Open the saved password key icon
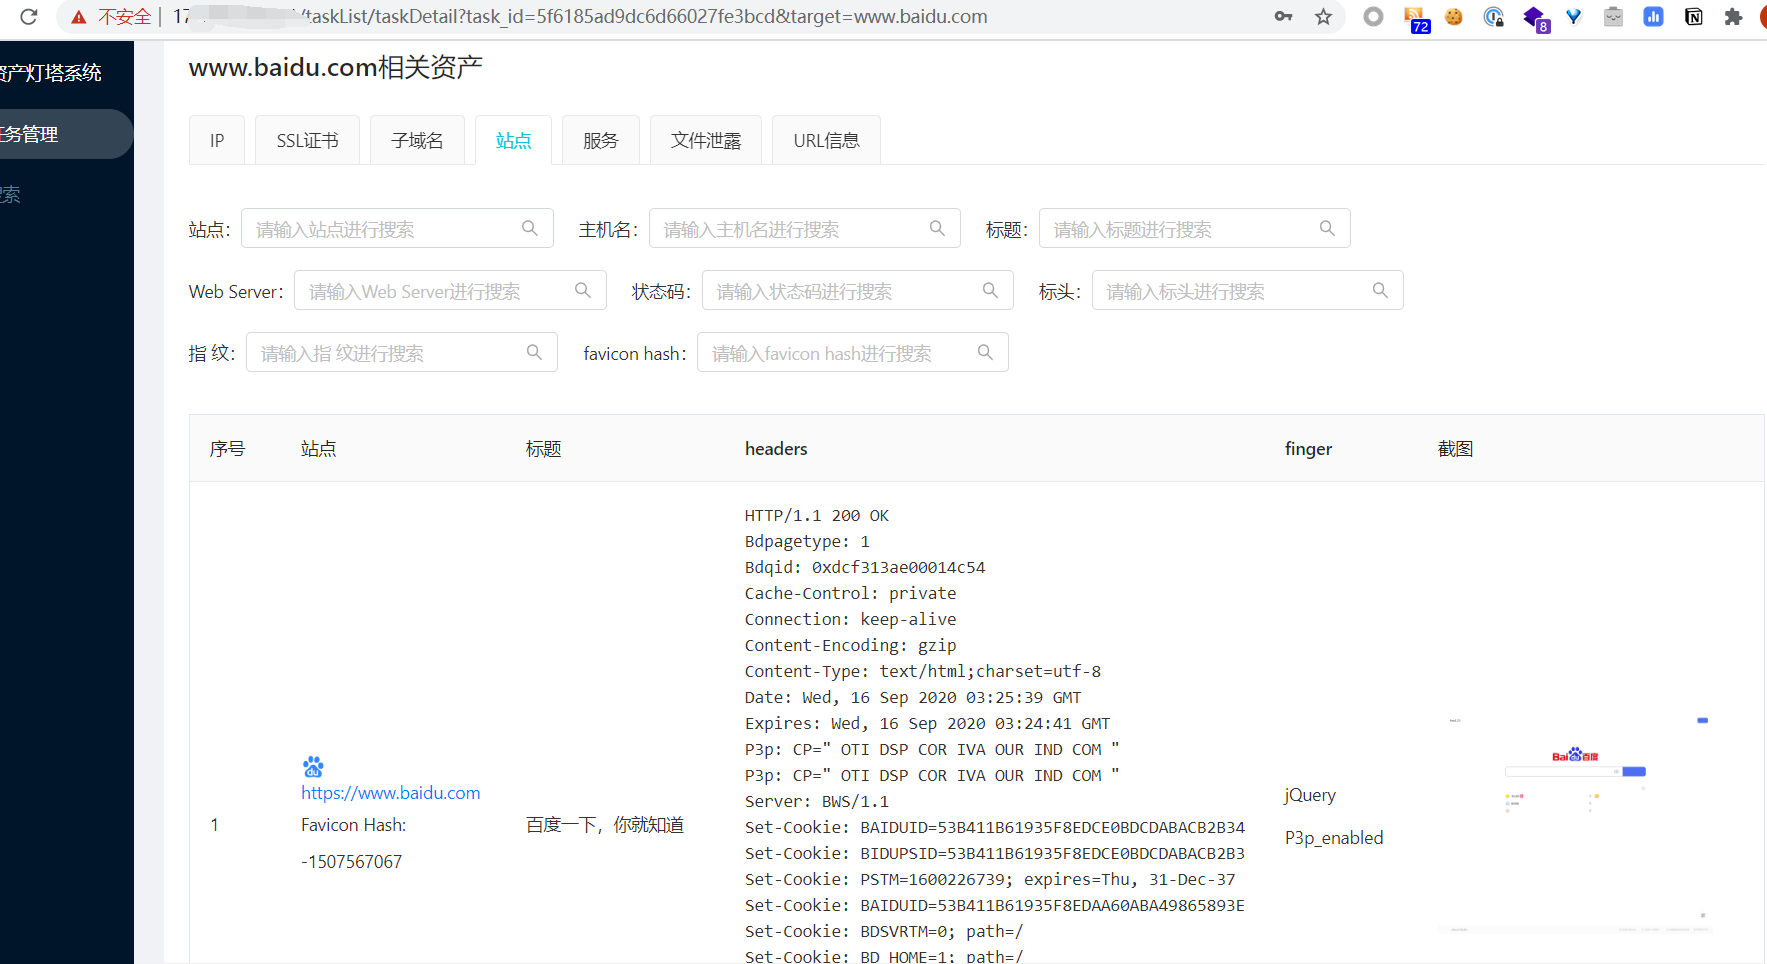 click(1283, 16)
